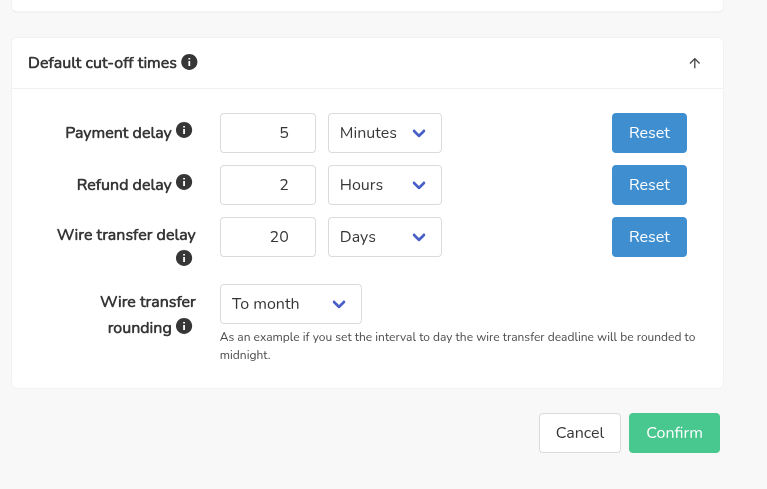Image resolution: width=767 pixels, height=489 pixels.
Task: Click the Default cut-off times heading text
Action: click(102, 63)
